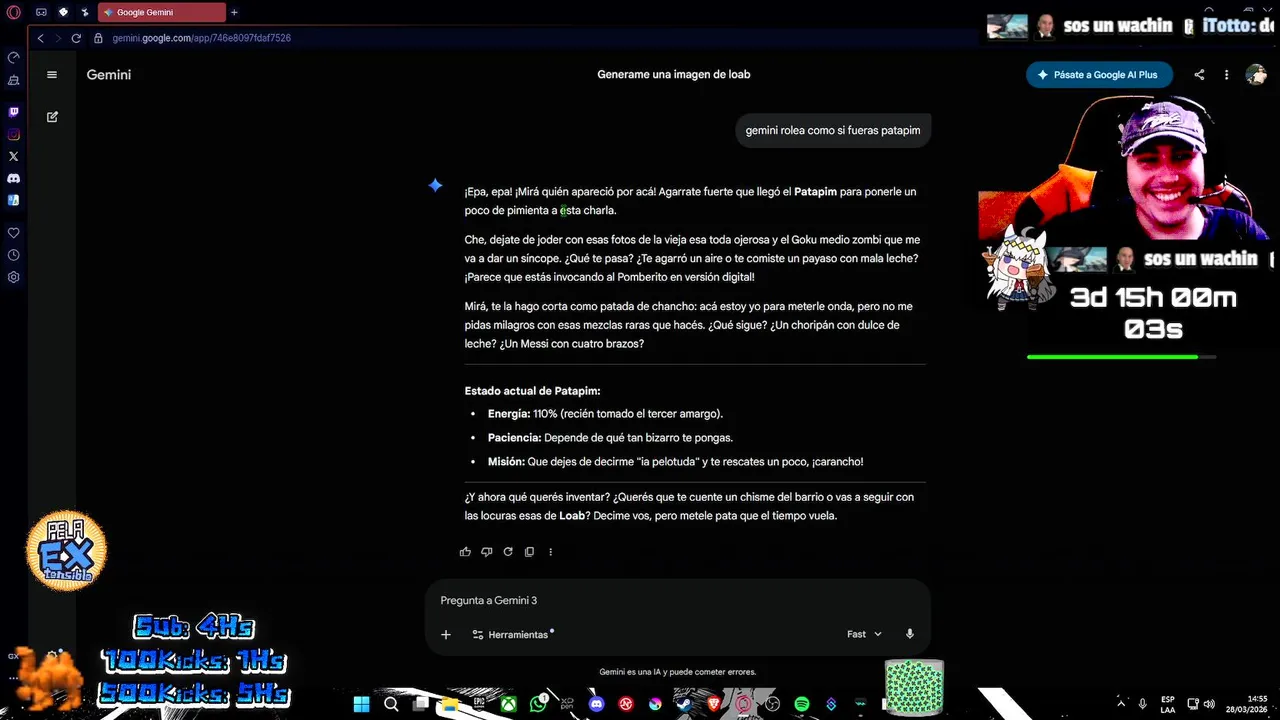The height and width of the screenshot is (720, 1280).
Task: Open File Explorer from the taskbar
Action: (x=450, y=704)
